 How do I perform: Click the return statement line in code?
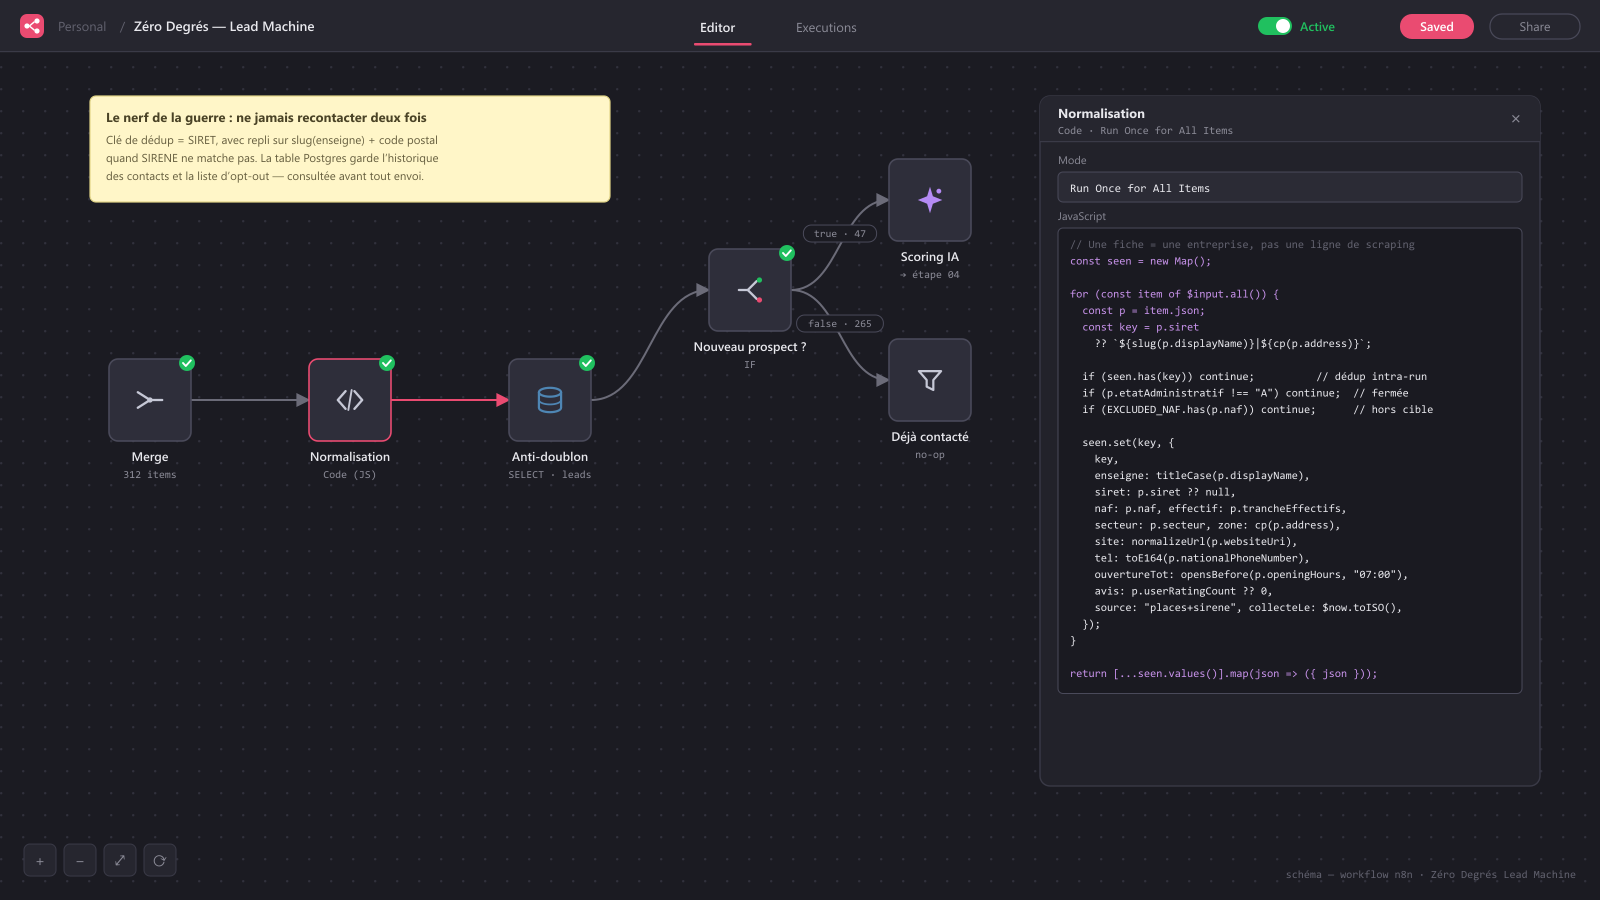(x=1223, y=674)
